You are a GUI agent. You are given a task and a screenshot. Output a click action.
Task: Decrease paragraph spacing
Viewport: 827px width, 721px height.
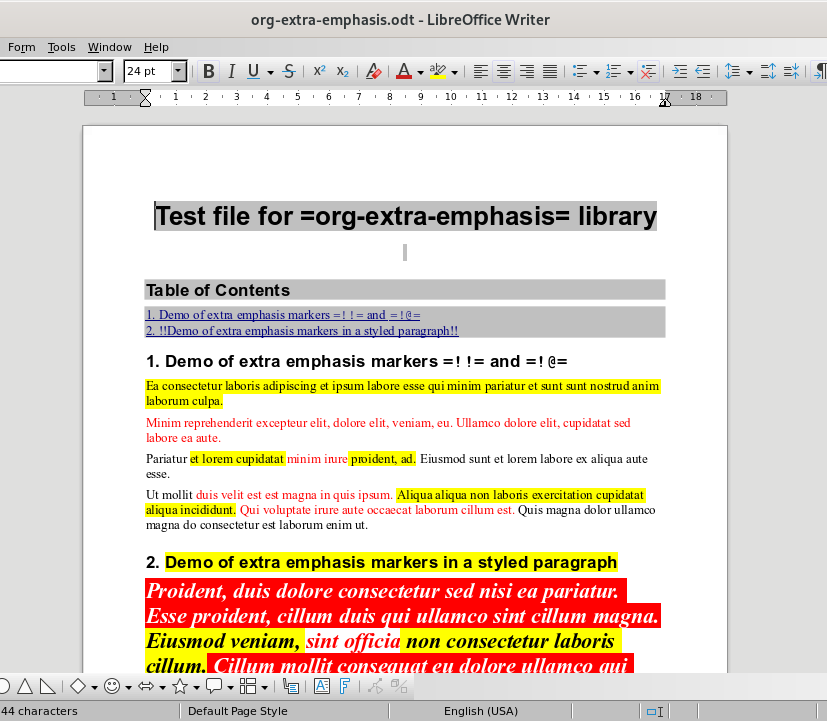791,71
